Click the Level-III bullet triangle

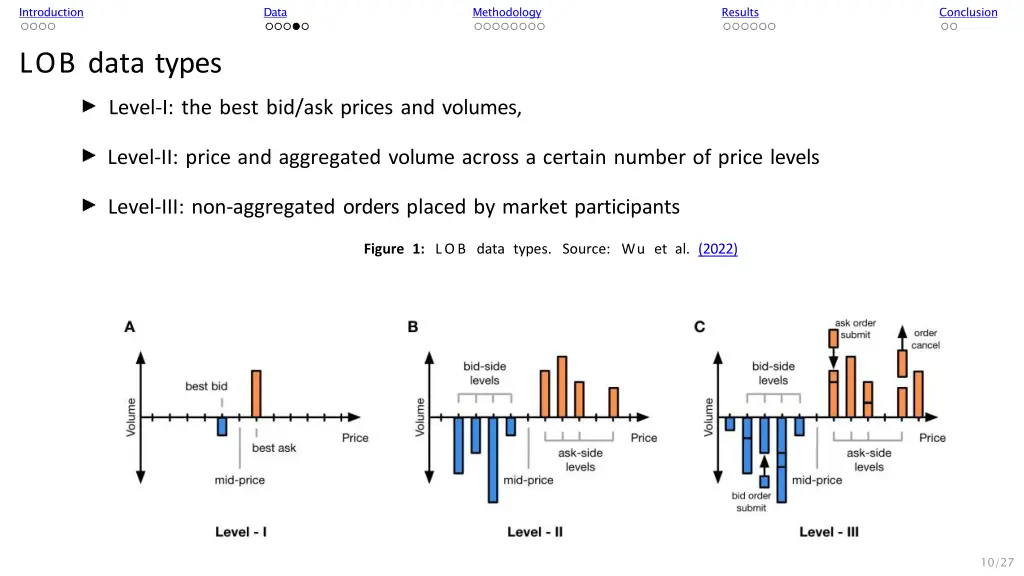[x=89, y=205]
